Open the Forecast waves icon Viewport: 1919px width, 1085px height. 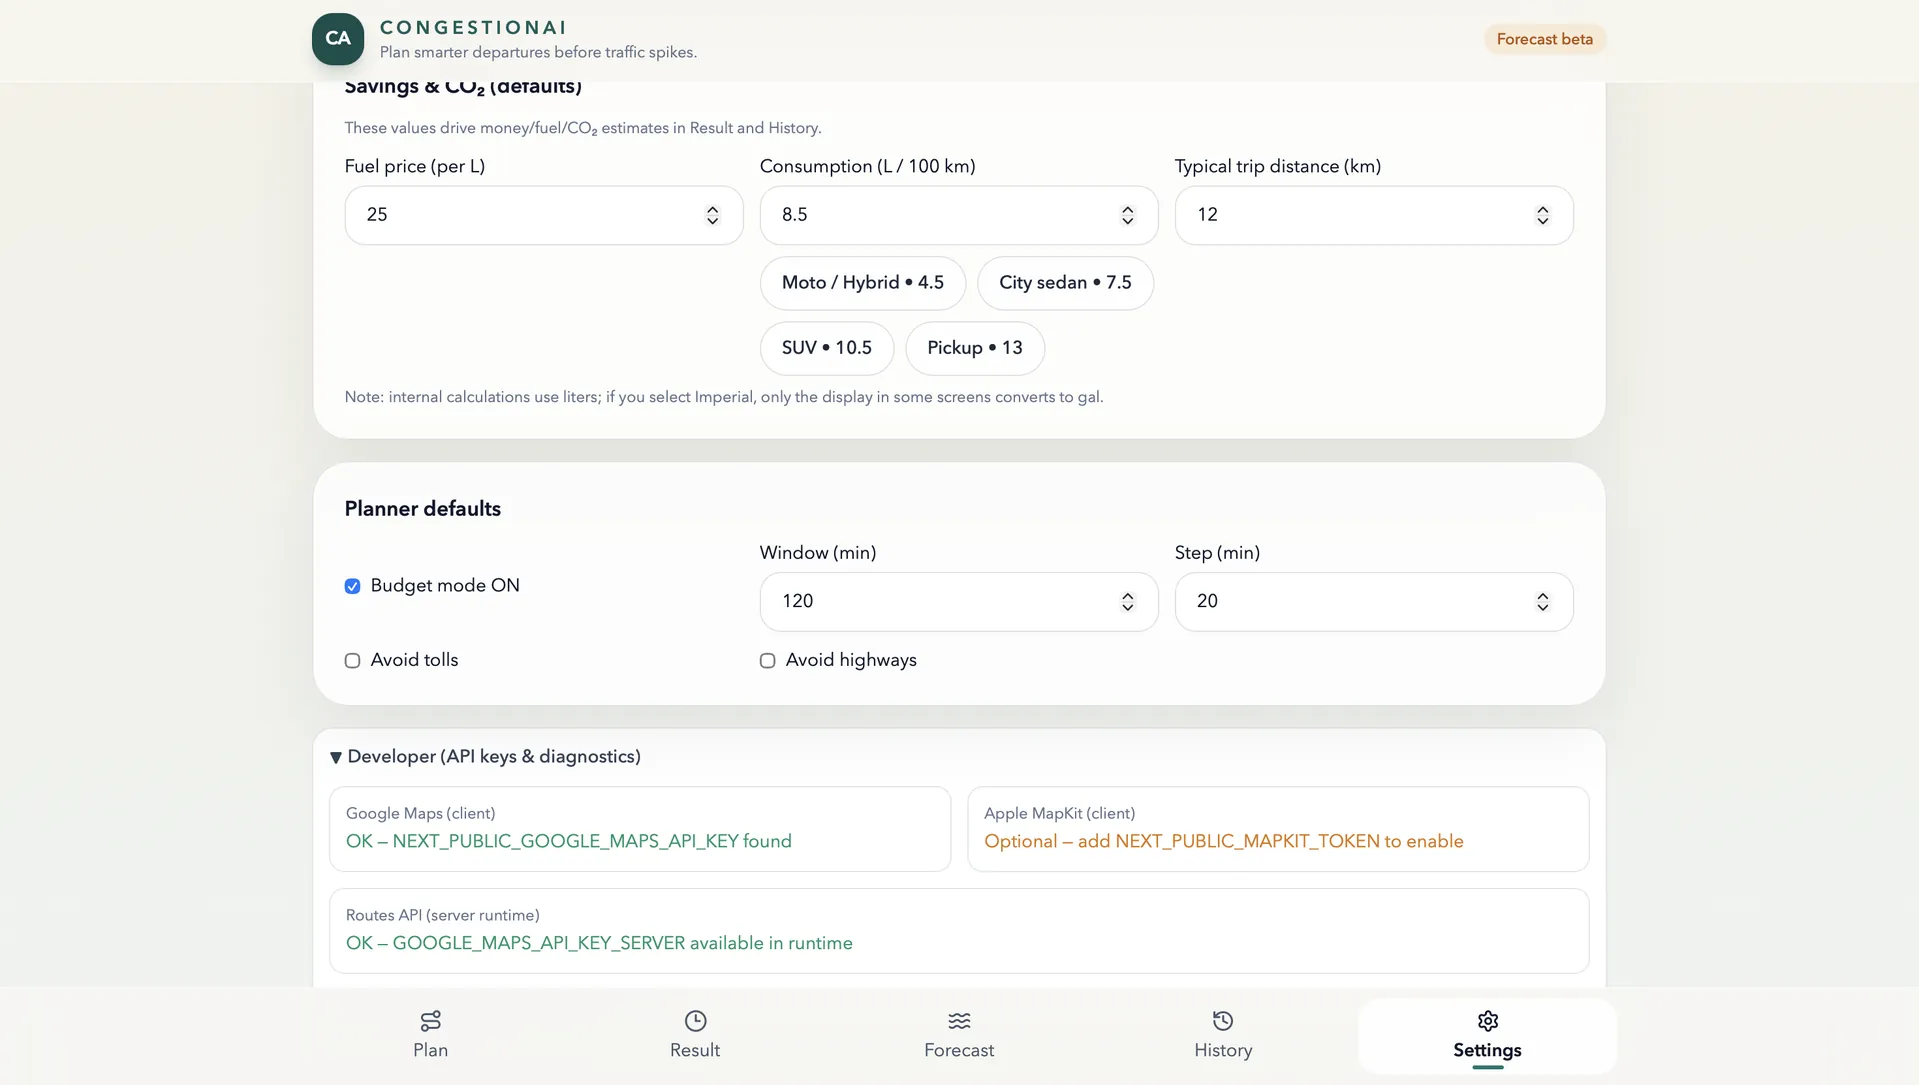pos(959,1020)
